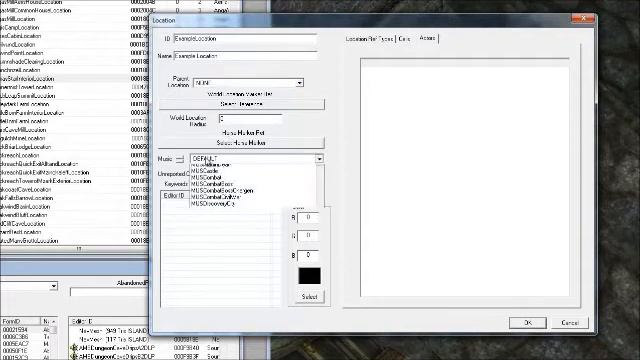The width and height of the screenshot is (640, 360).
Task: Select NavMesh 117 Tris row
Action: click(x=113, y=339)
